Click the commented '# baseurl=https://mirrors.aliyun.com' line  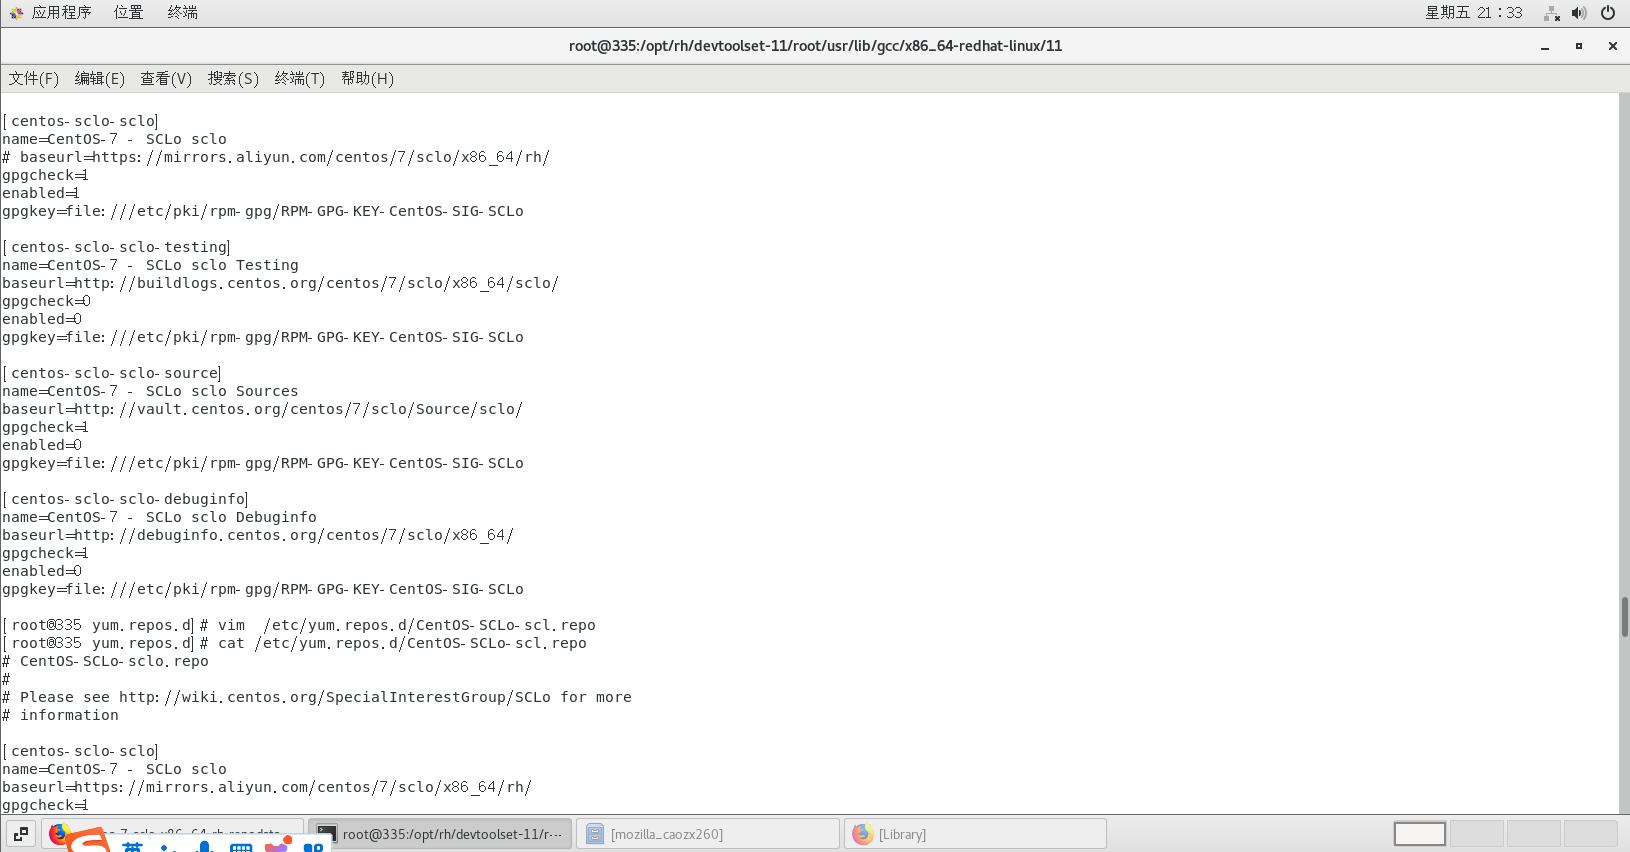pos(276,157)
